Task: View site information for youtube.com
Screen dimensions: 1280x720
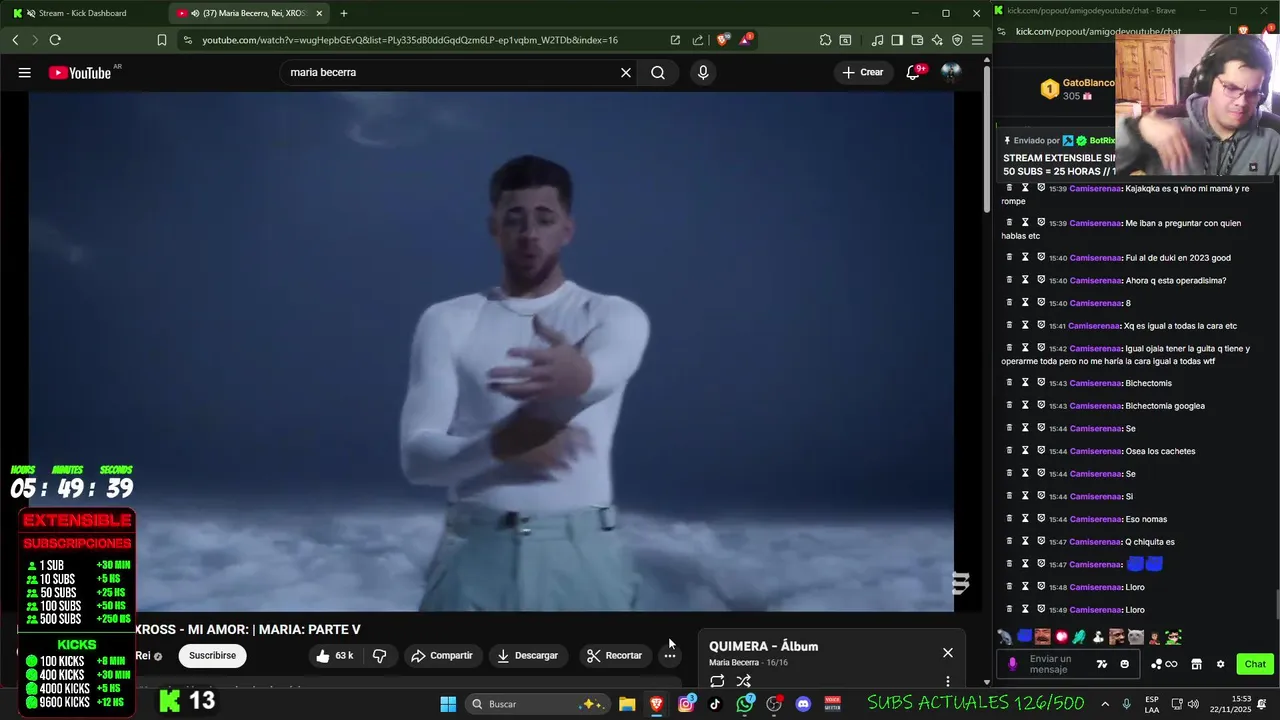Action: [x=188, y=40]
